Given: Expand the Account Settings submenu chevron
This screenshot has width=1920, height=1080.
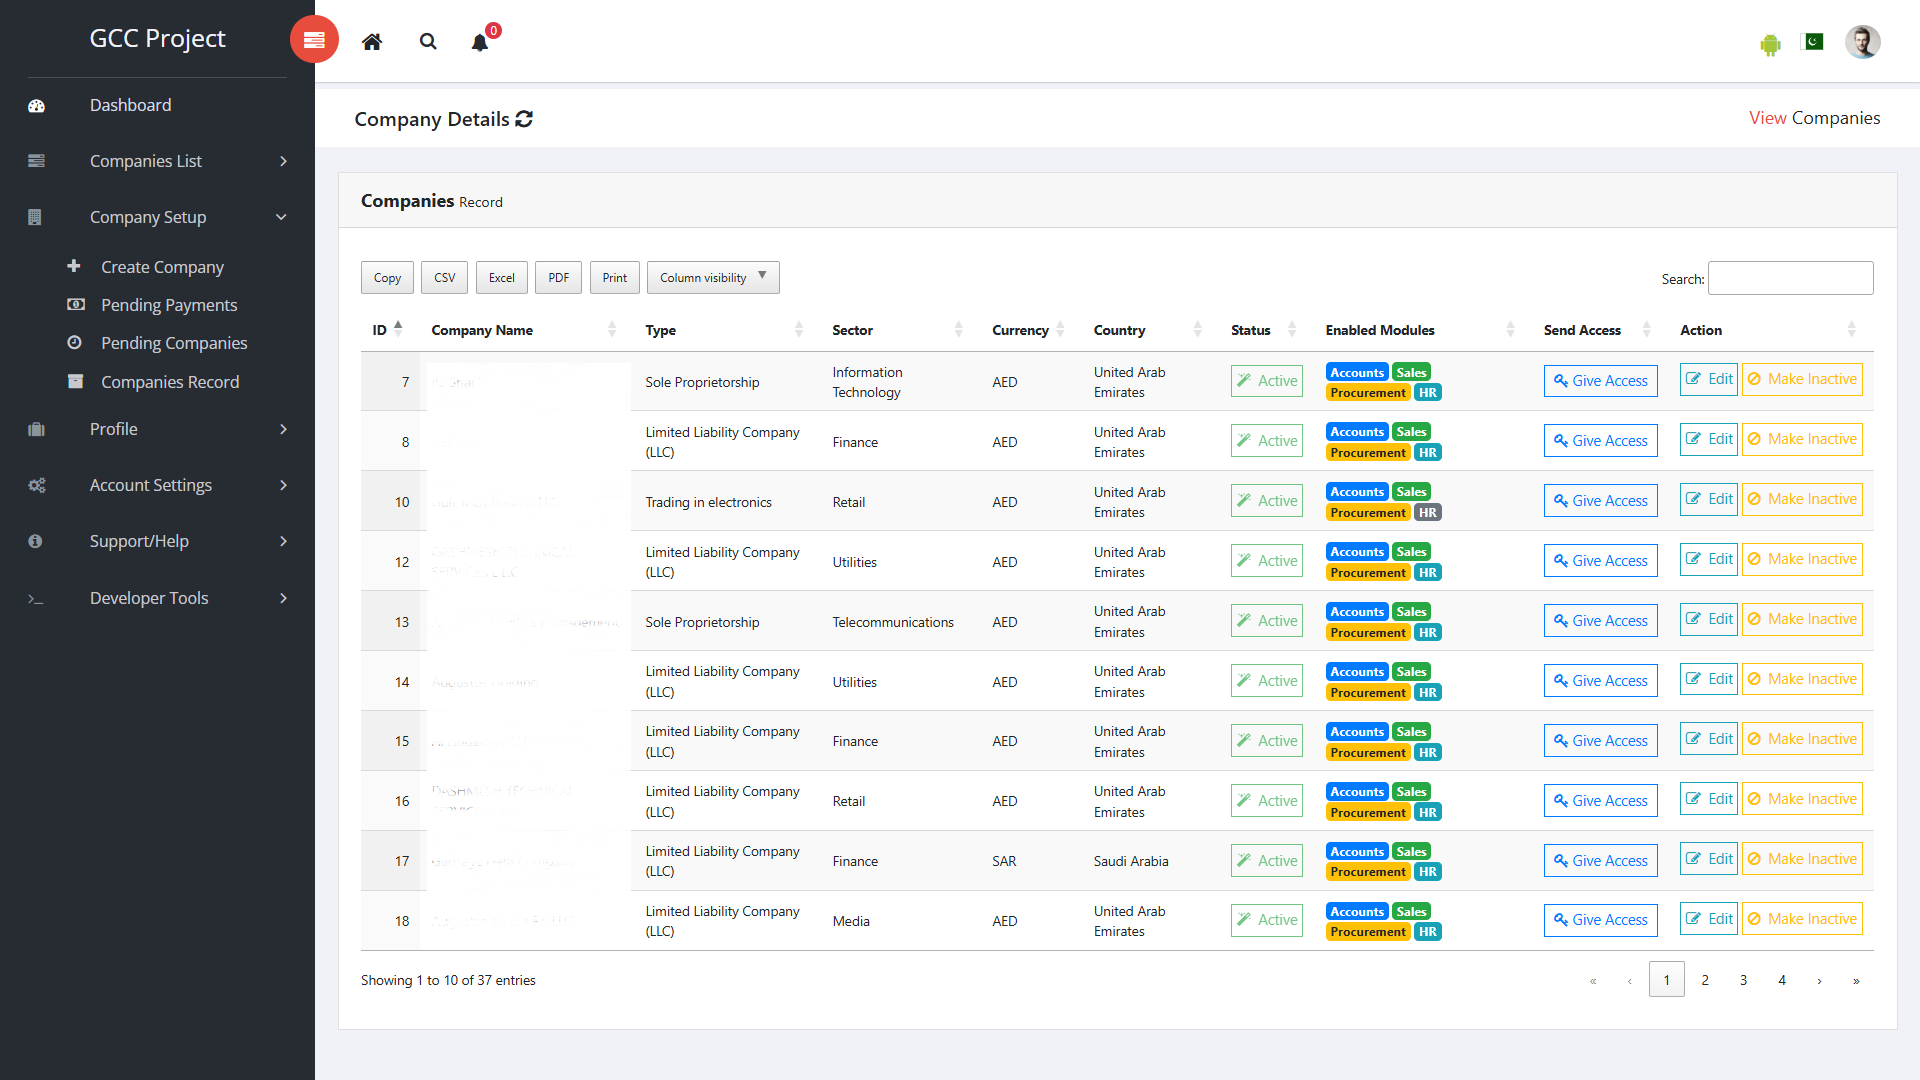Looking at the screenshot, I should pos(284,485).
